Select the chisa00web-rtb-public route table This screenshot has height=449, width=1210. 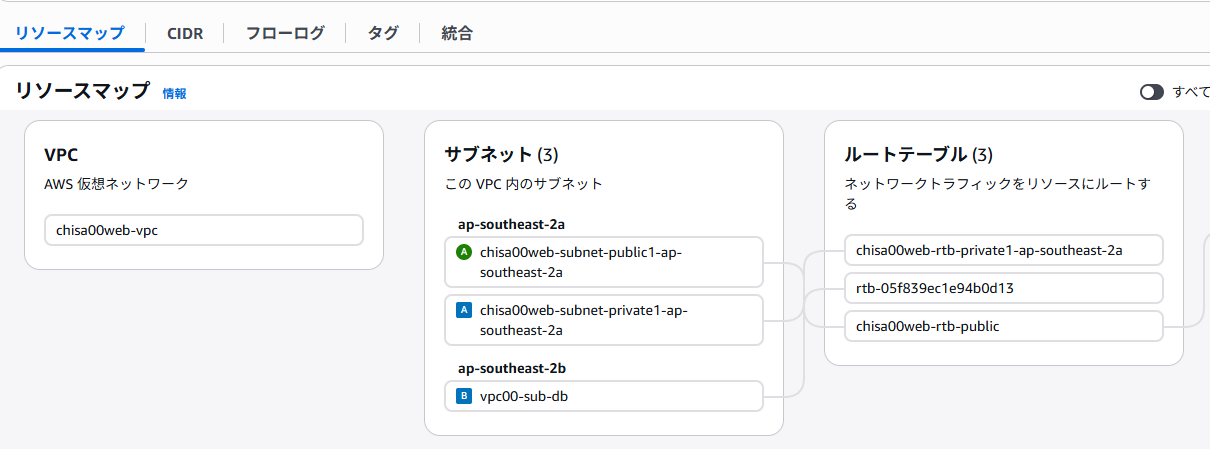pyautogui.click(x=1003, y=326)
